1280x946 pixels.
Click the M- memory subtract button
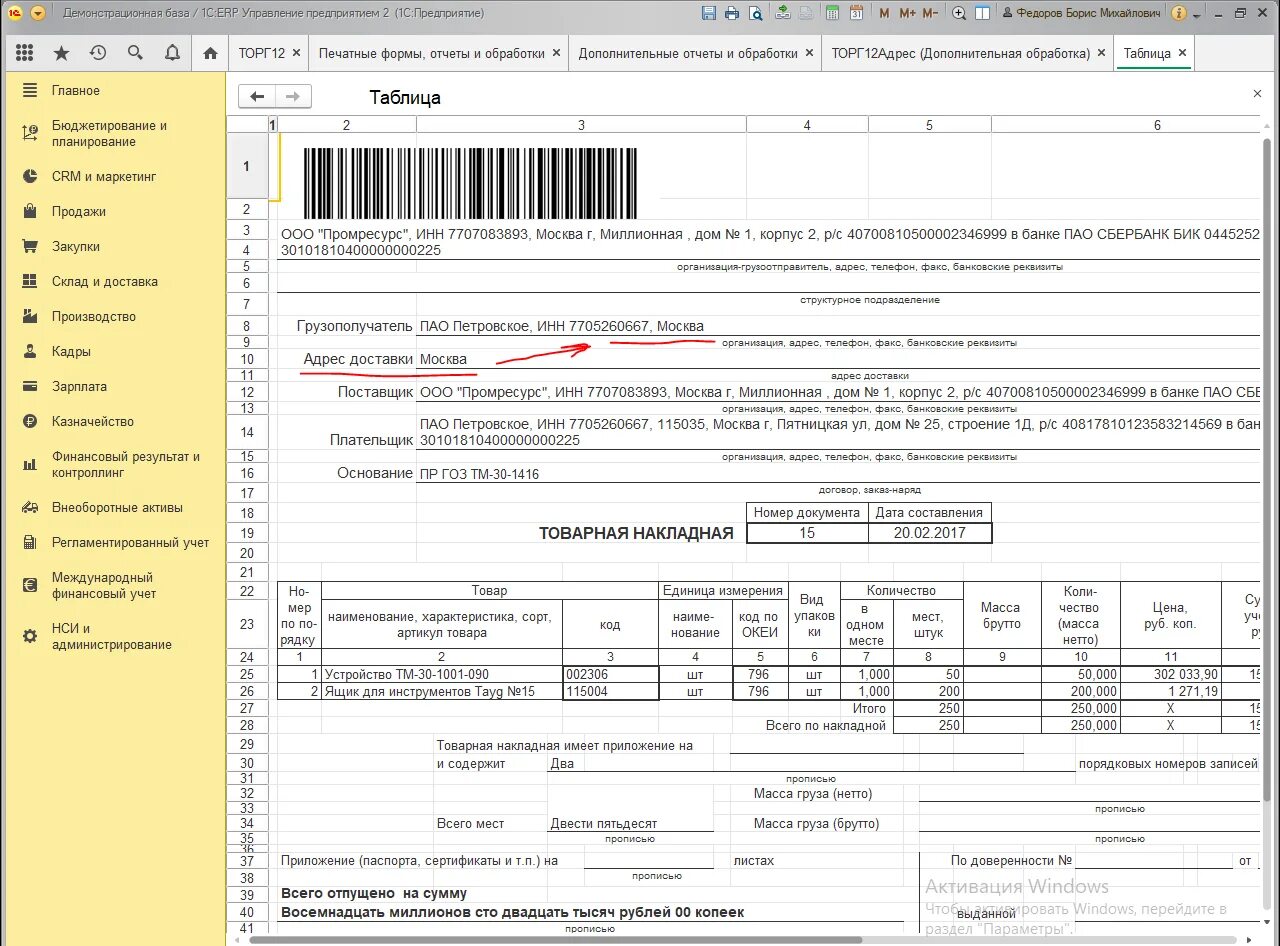click(x=930, y=14)
